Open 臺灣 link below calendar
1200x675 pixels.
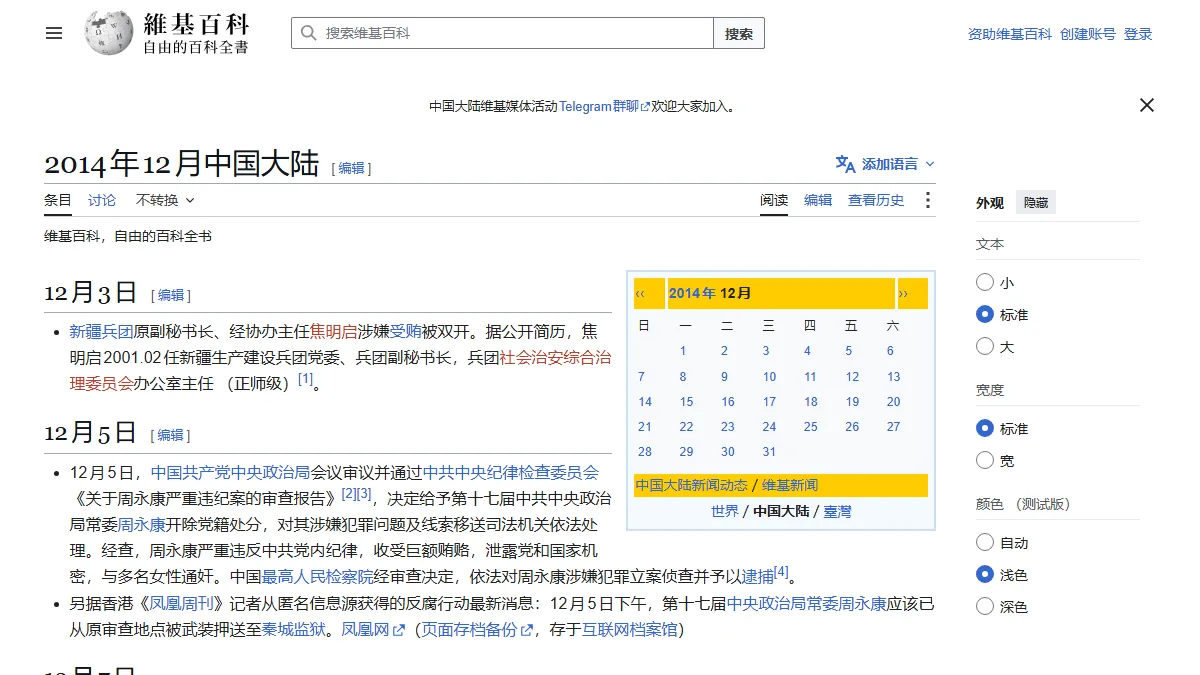[x=837, y=511]
